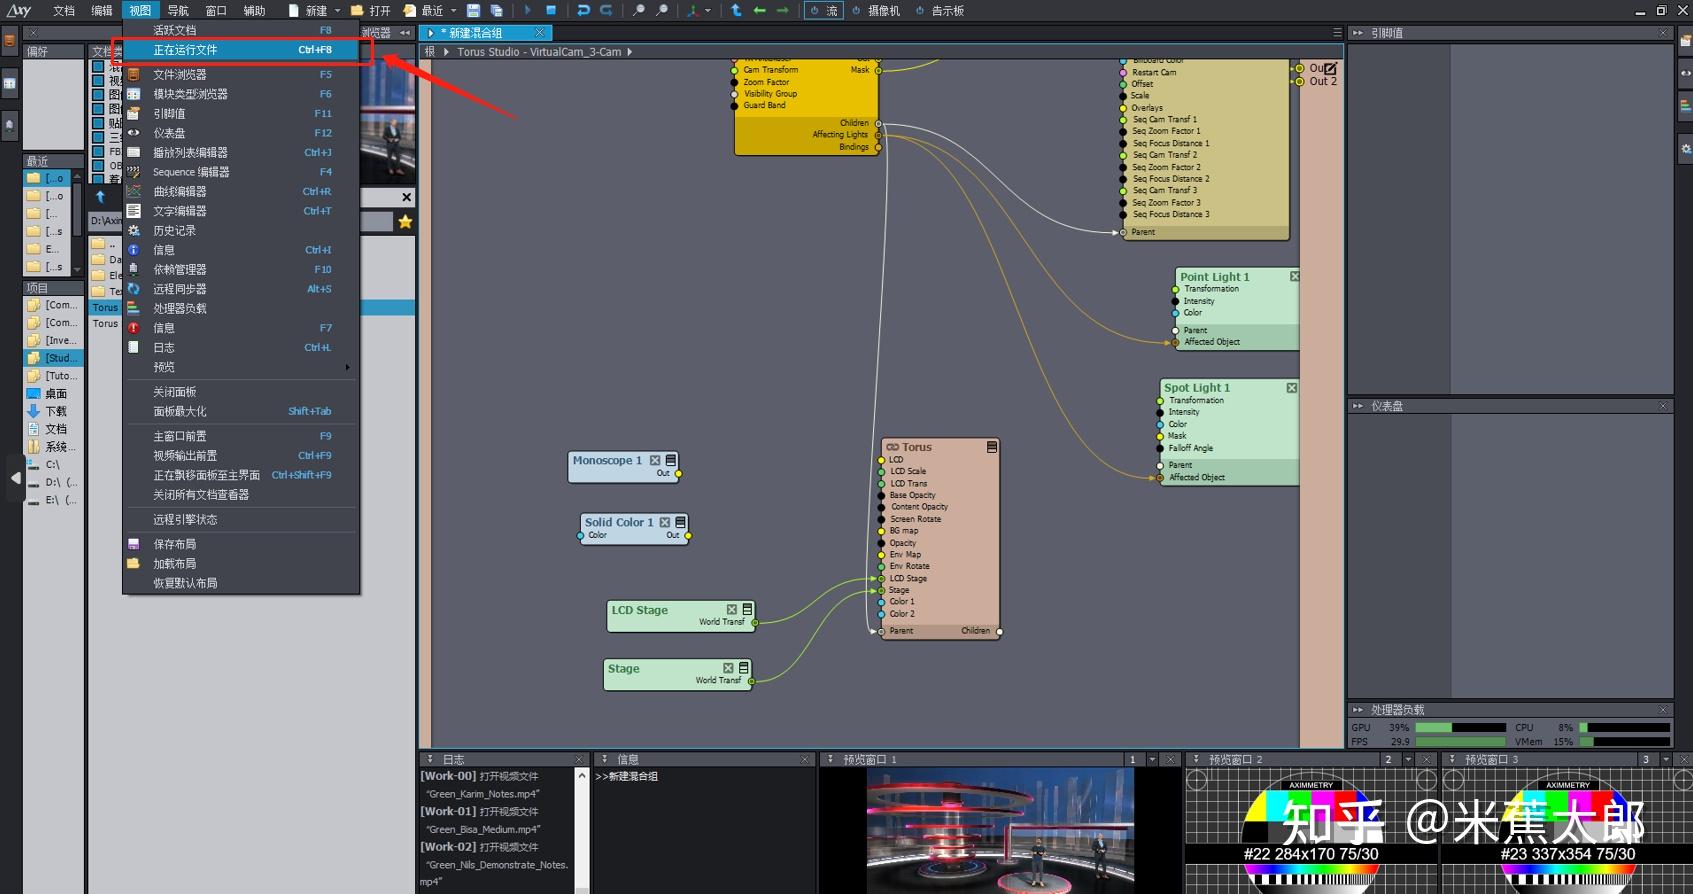
Task: Click the collapse icon on Monoscope 1 node
Action: tap(671, 460)
